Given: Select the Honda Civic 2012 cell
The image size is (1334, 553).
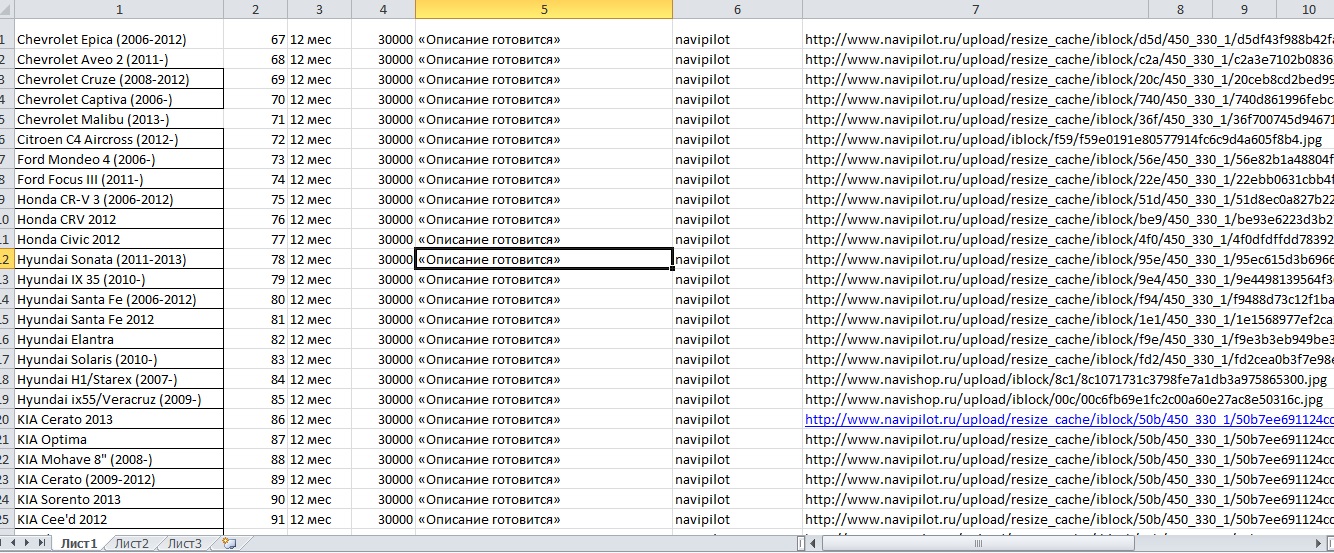Looking at the screenshot, I should [x=119, y=239].
